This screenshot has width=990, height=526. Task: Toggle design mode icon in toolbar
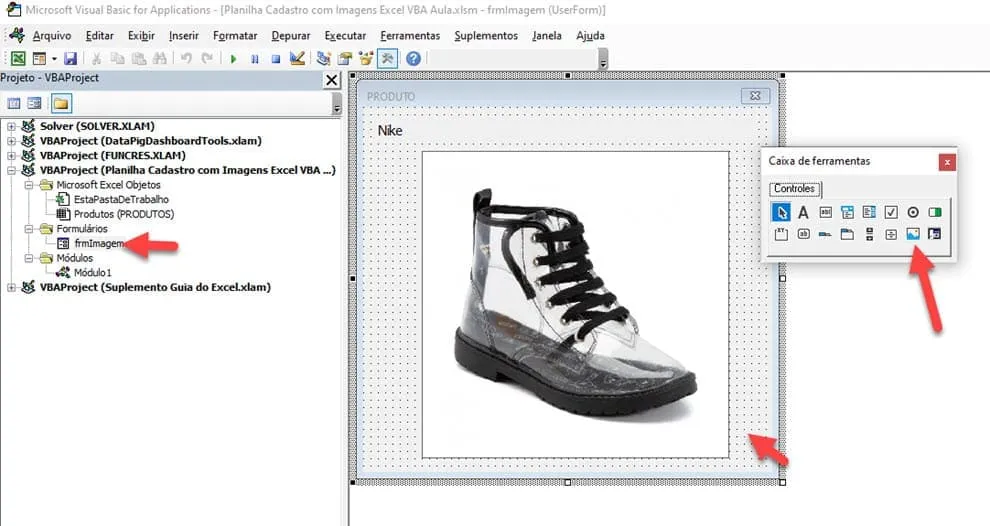coord(297,59)
